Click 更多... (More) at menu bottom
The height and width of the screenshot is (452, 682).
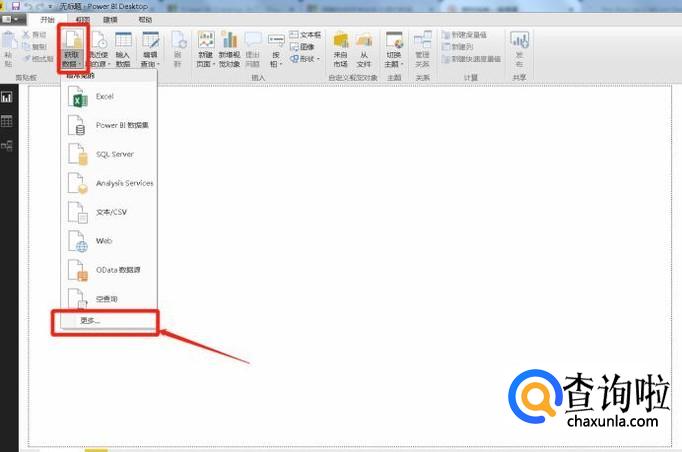pyautogui.click(x=109, y=321)
